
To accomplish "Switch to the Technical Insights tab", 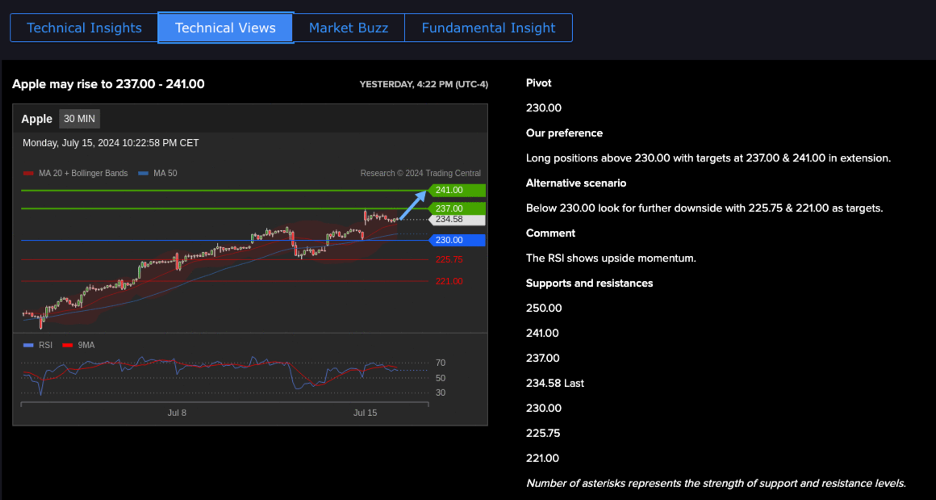I will point(84,28).
